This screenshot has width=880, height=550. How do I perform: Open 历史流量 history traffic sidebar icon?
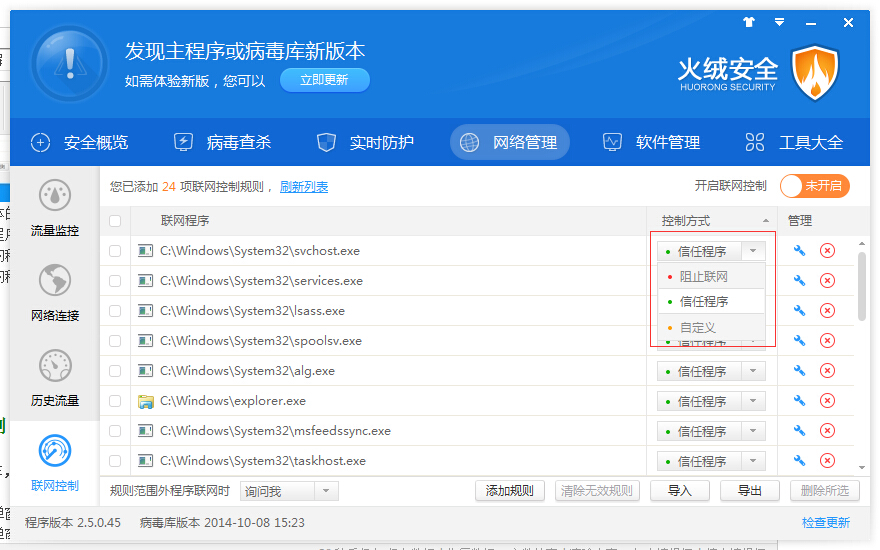[54, 377]
